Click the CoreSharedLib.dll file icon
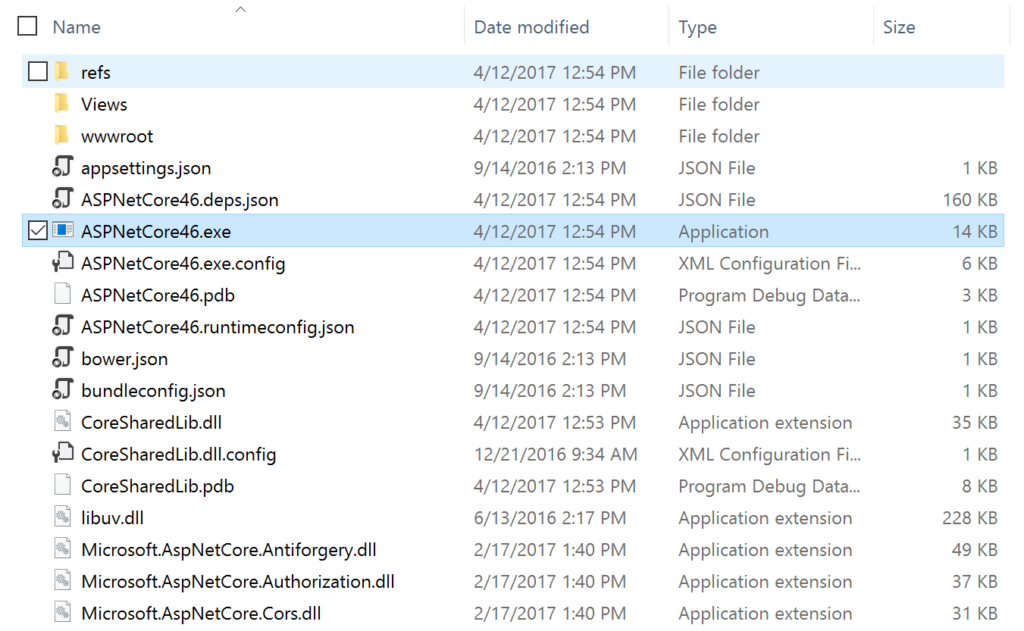Screen dimensions: 1024x631 pos(63,421)
